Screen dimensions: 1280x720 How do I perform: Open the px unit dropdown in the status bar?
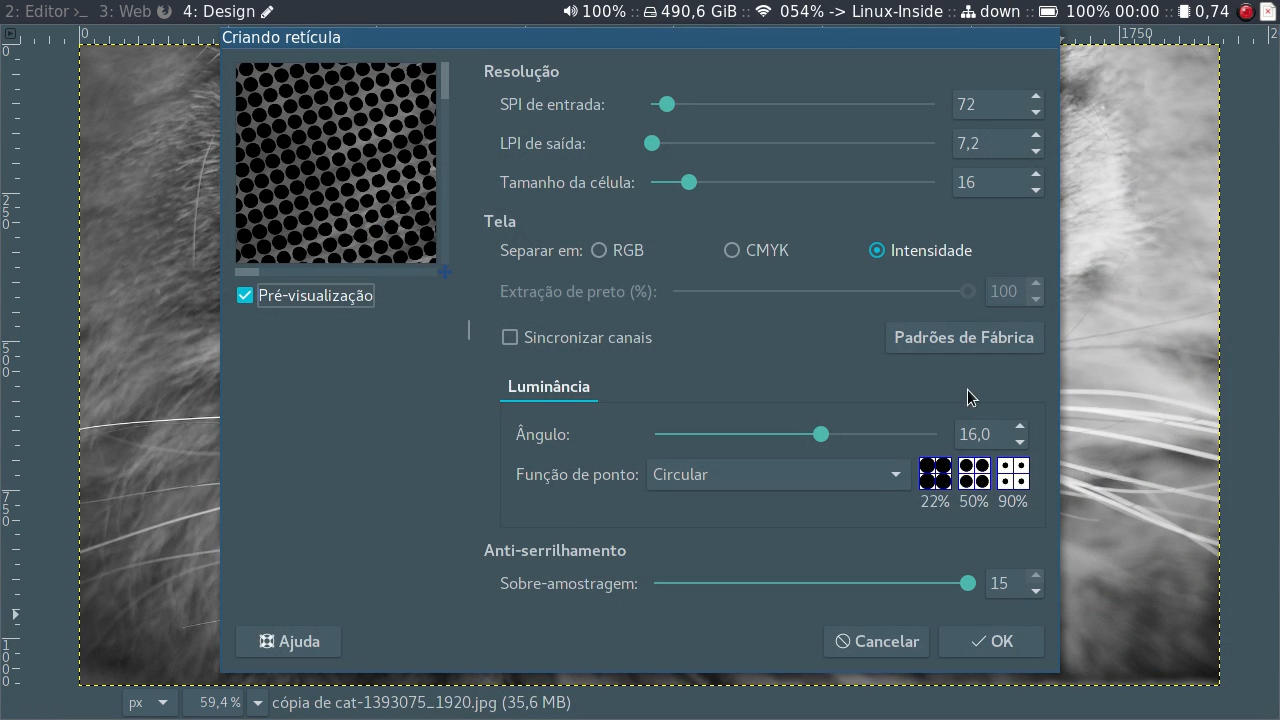tap(148, 702)
